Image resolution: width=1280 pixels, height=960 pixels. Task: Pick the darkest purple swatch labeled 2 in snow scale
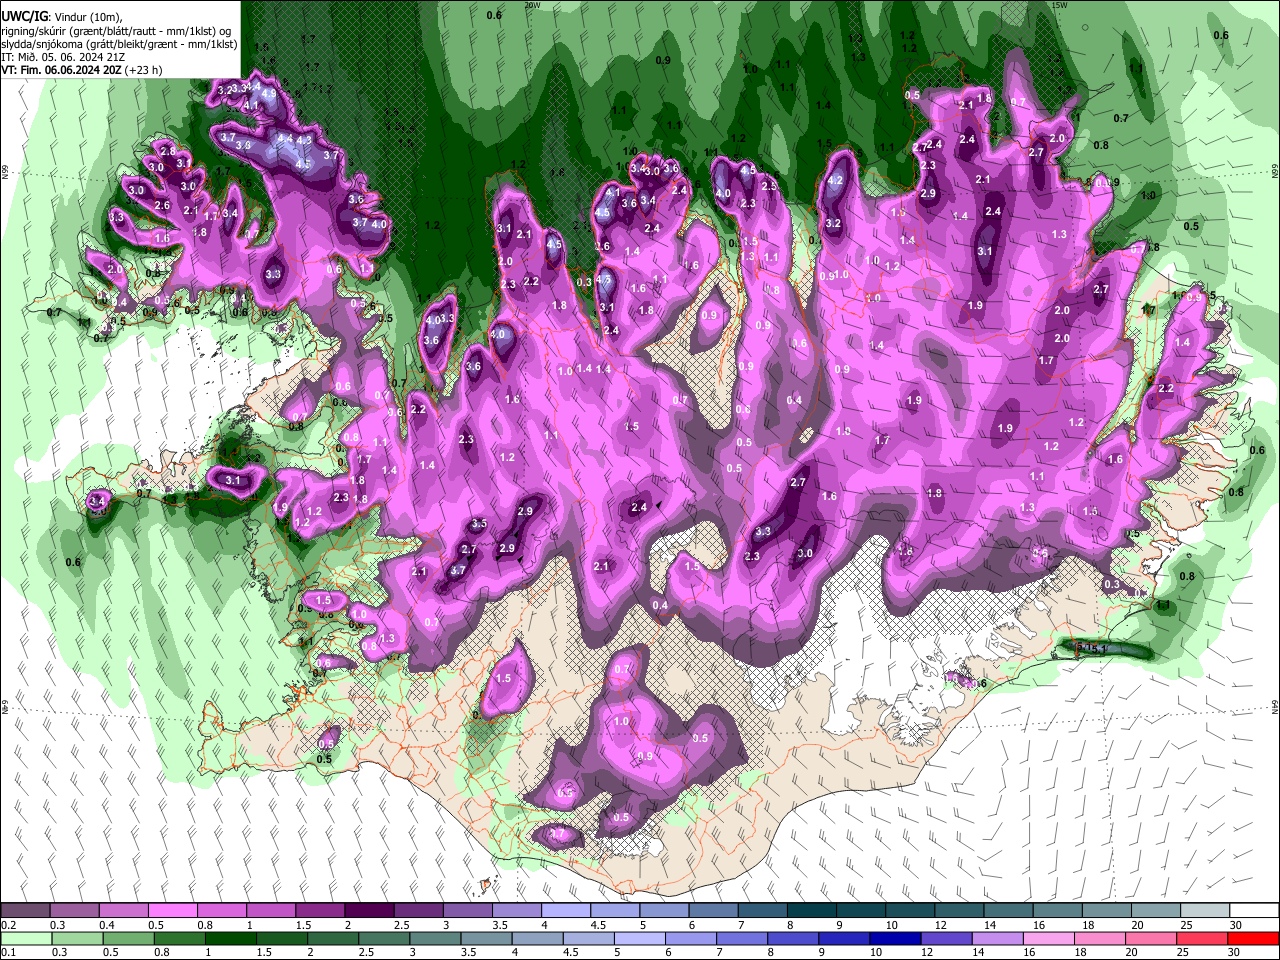coord(369,910)
